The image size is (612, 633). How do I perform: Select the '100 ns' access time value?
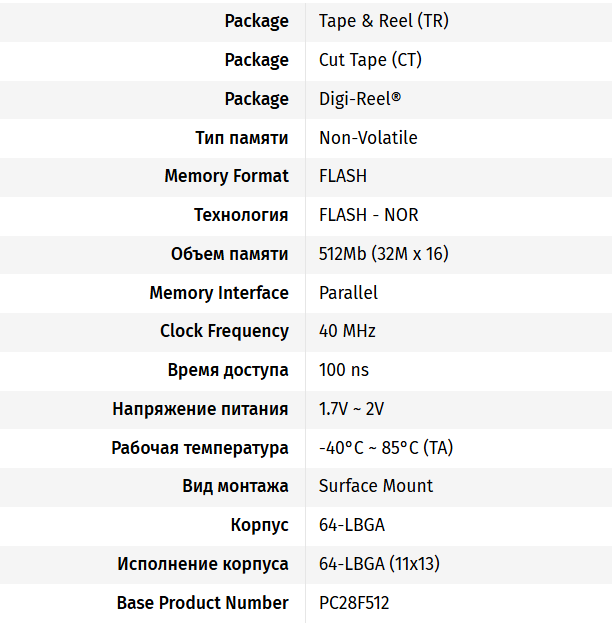pos(344,370)
